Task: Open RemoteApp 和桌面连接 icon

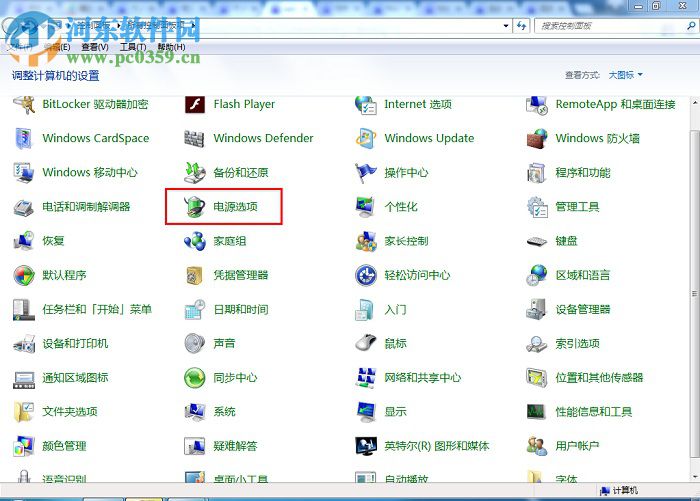Action: coord(537,104)
